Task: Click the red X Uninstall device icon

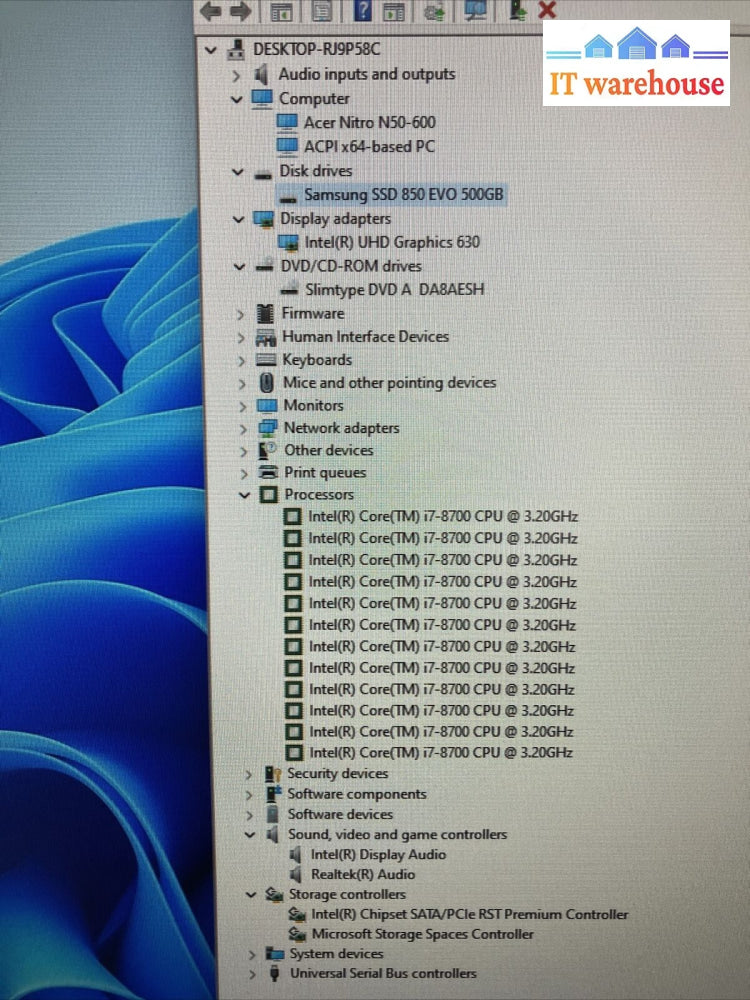Action: [x=546, y=11]
